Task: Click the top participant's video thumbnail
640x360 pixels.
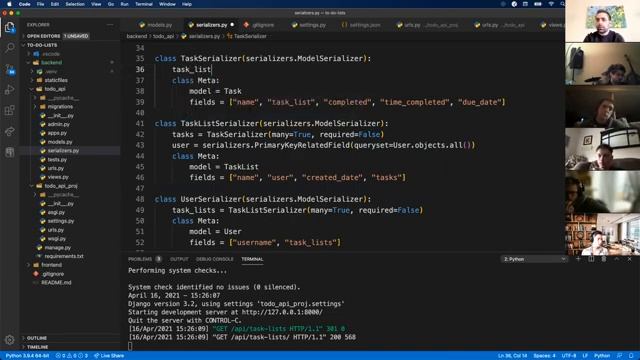Action: [602, 21]
